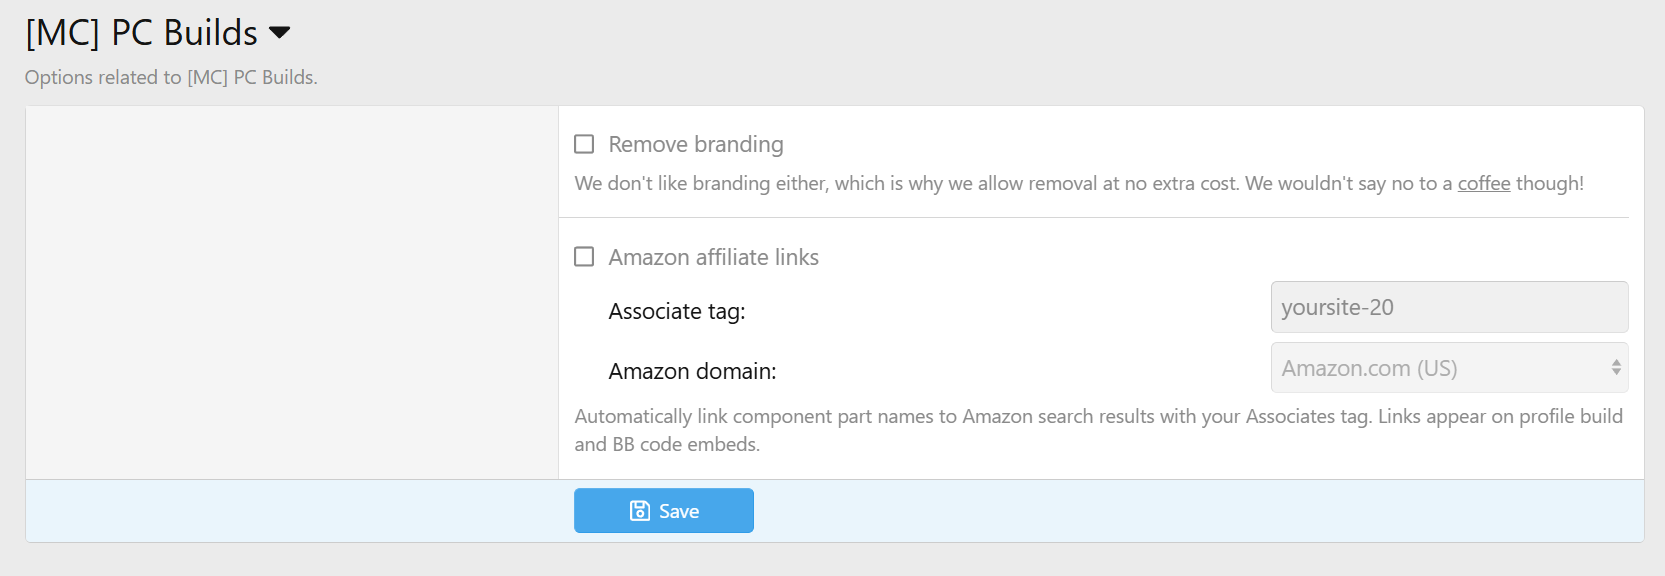Viewport: 1665px width, 576px height.
Task: Click the "Amazon affiliate links" label text
Action: point(713,257)
